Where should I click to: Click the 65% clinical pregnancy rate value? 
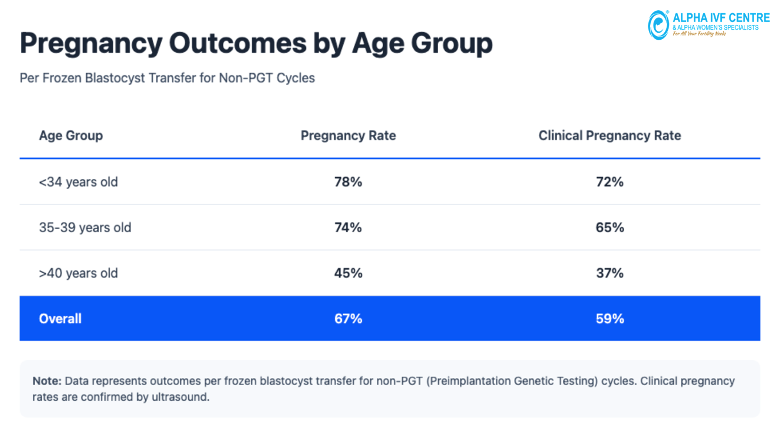610,228
